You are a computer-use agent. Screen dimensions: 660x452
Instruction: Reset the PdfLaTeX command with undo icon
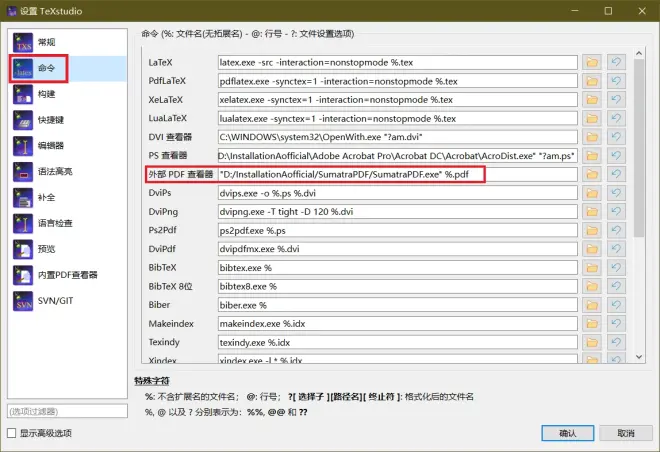[616, 81]
